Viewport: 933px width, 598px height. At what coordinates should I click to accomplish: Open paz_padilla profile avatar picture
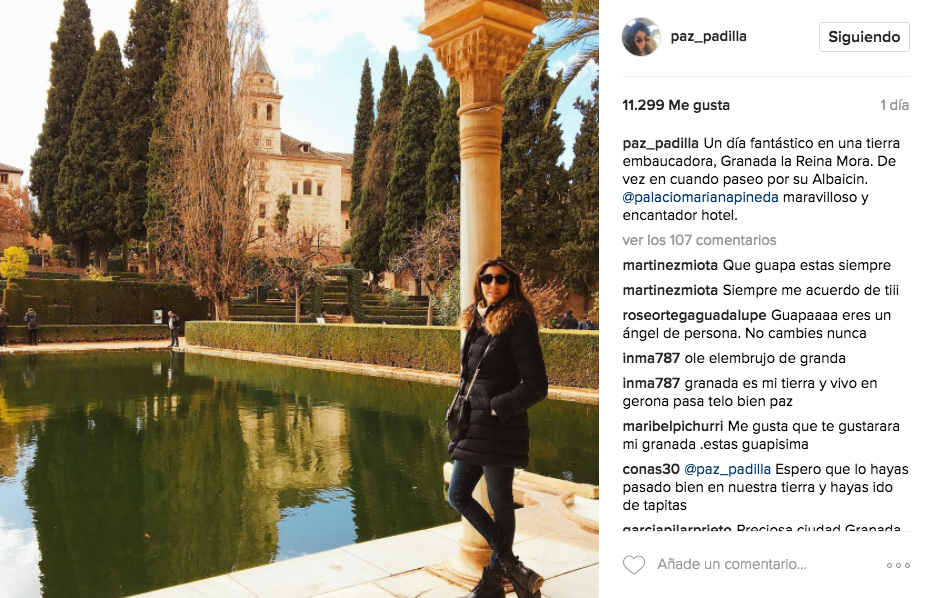[x=641, y=37]
